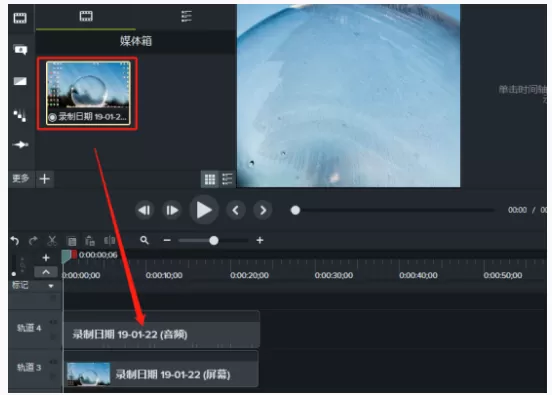Paste using the timeline paste icon

point(90,241)
